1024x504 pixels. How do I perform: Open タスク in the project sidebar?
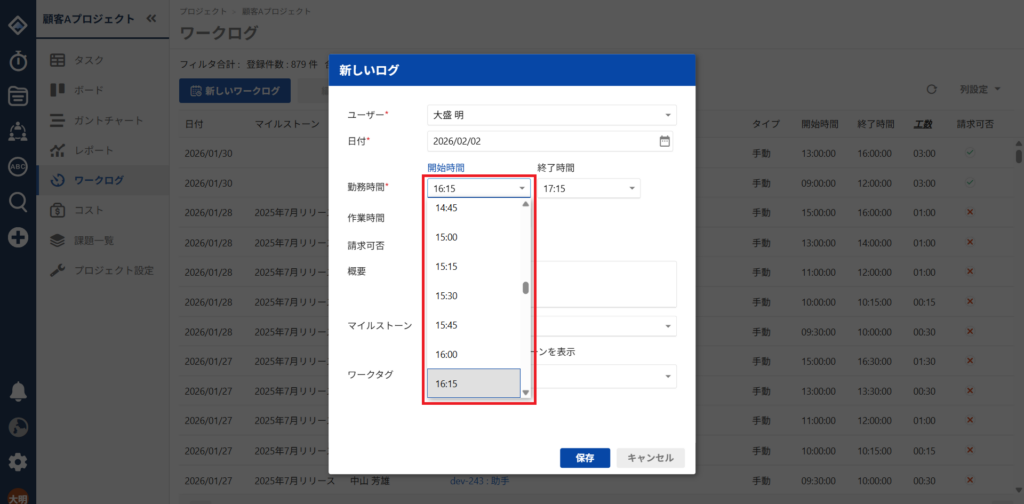pos(90,60)
